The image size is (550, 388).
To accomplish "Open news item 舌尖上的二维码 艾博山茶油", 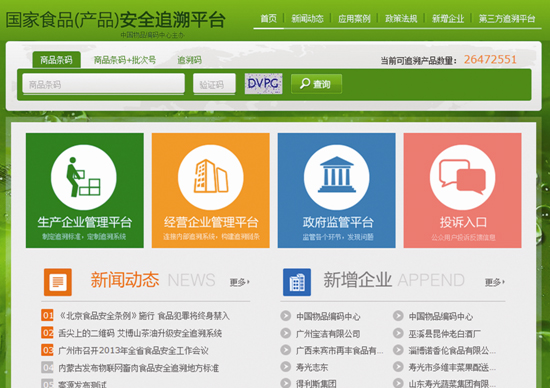I will [140, 333].
